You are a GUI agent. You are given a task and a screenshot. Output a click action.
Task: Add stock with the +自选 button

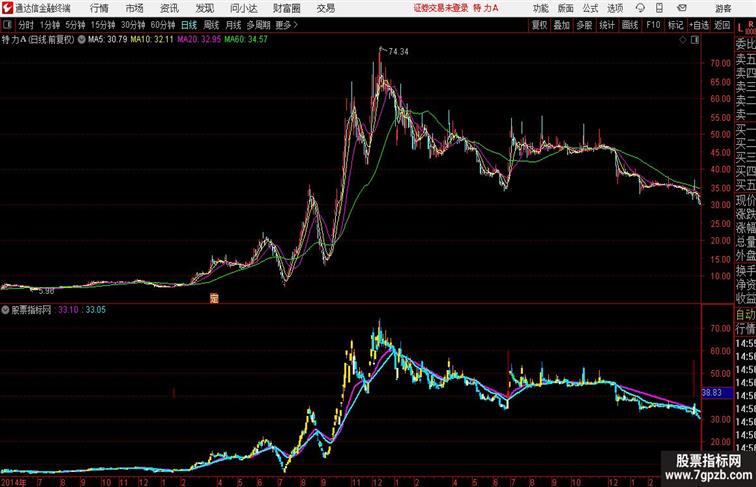point(699,25)
